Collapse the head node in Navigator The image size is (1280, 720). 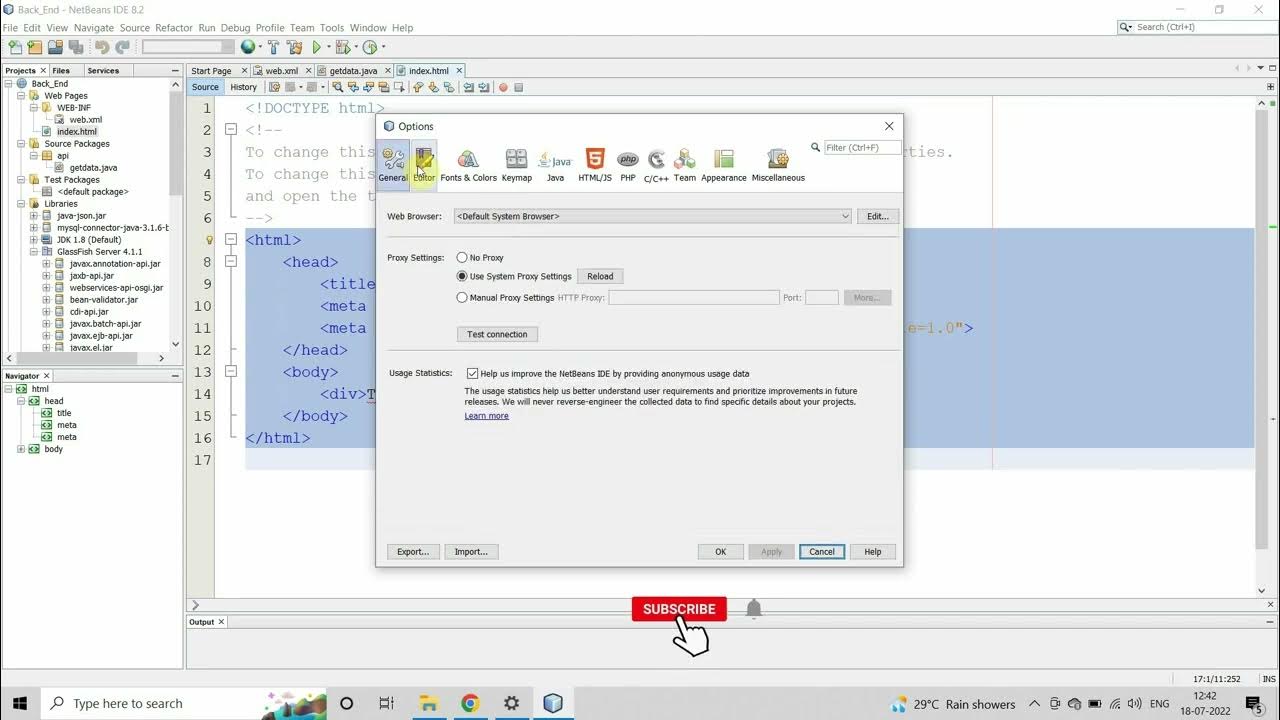[21, 401]
